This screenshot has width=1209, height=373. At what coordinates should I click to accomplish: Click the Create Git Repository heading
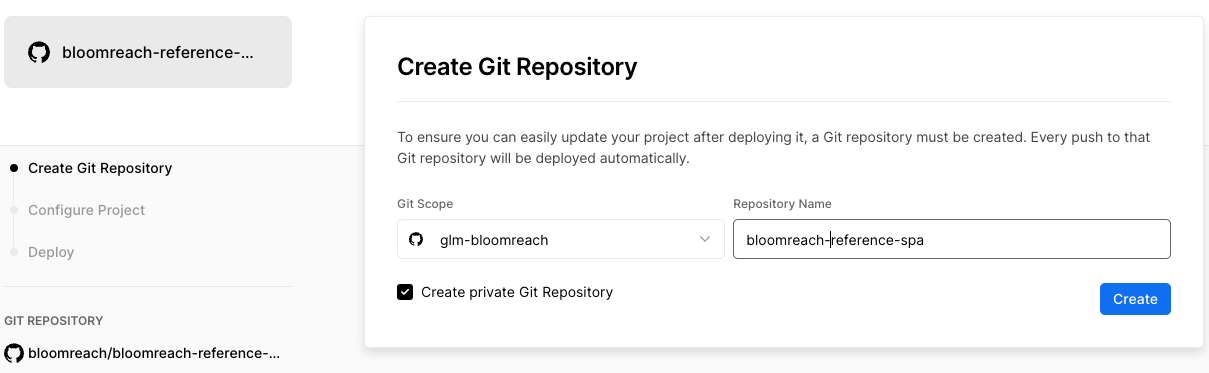[x=517, y=67]
